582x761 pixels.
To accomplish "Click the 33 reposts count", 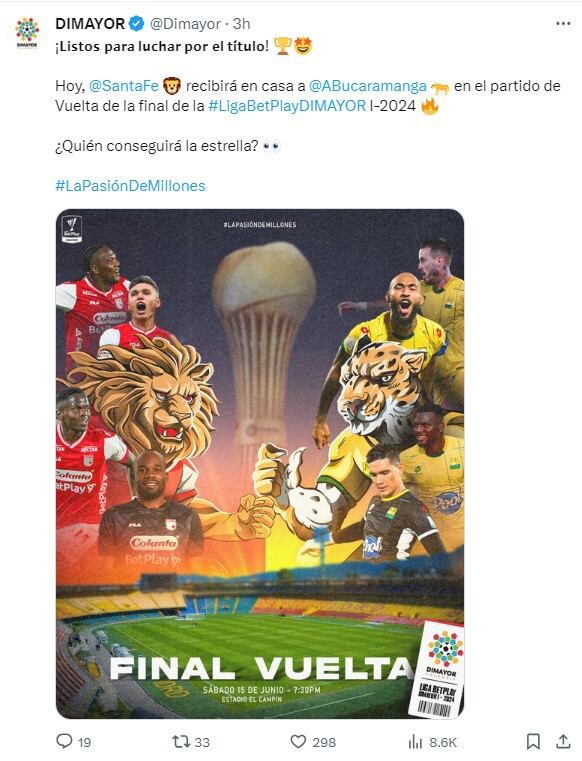I will 202,742.
